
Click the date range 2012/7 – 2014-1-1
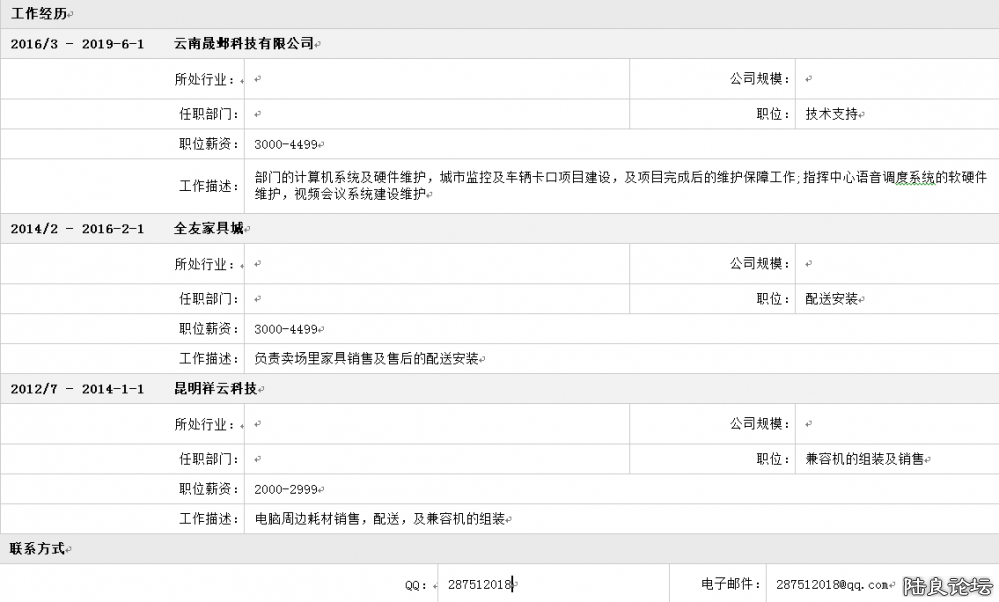coord(77,389)
